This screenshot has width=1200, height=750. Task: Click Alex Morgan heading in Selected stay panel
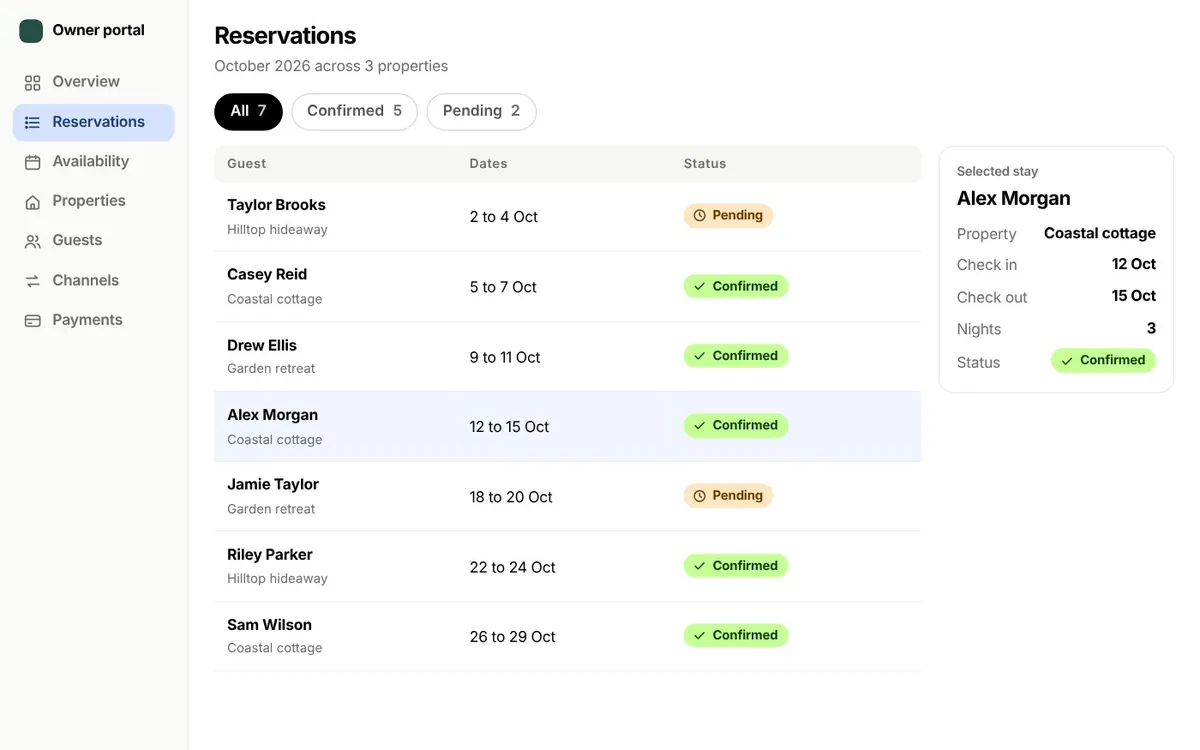pos(1013,198)
